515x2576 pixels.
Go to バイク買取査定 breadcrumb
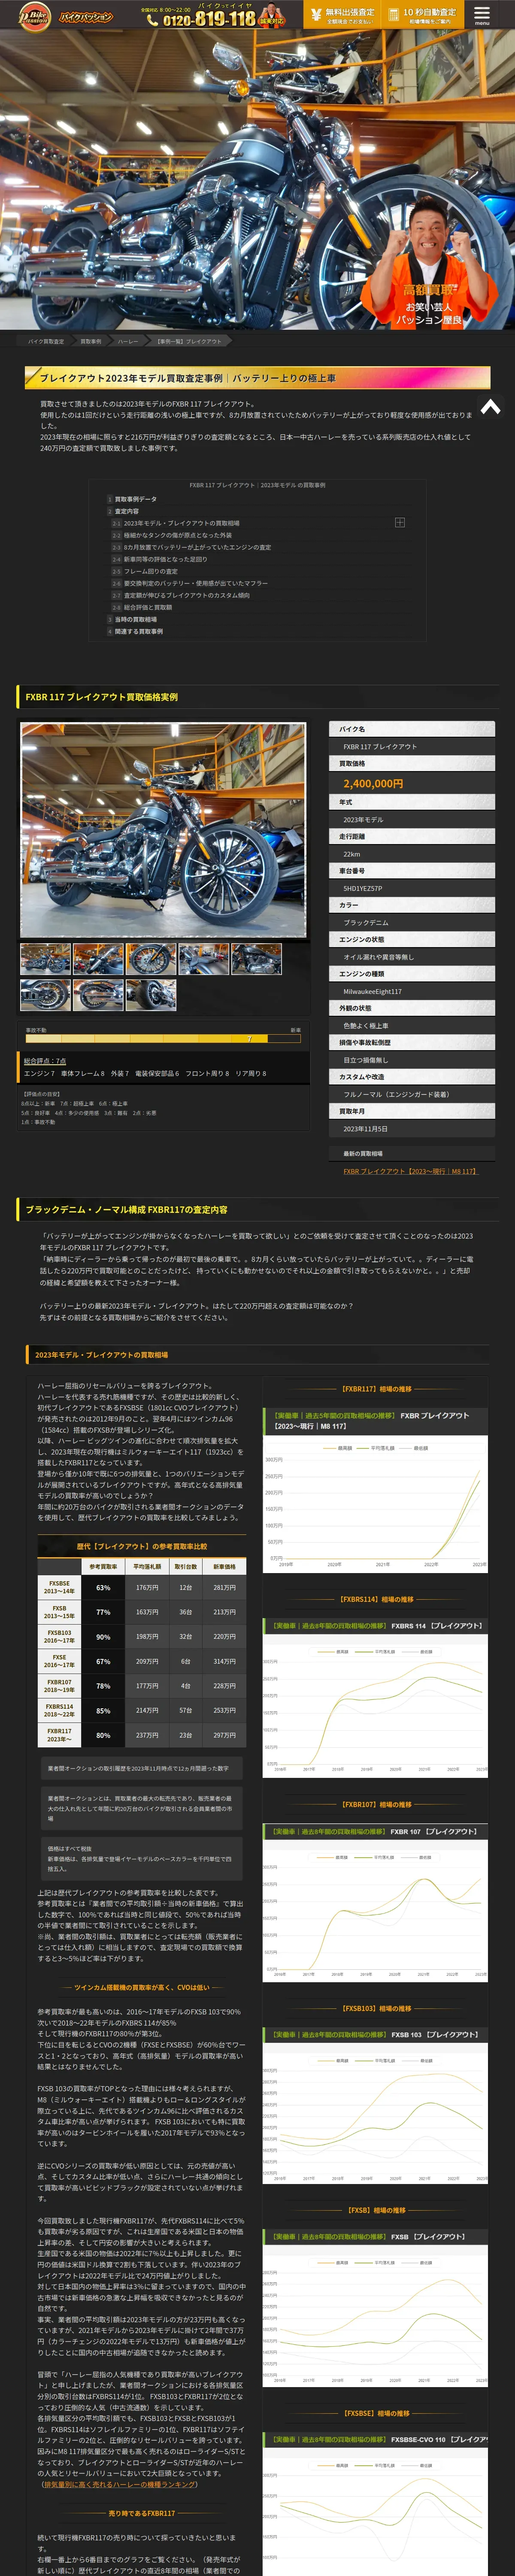tap(46, 341)
